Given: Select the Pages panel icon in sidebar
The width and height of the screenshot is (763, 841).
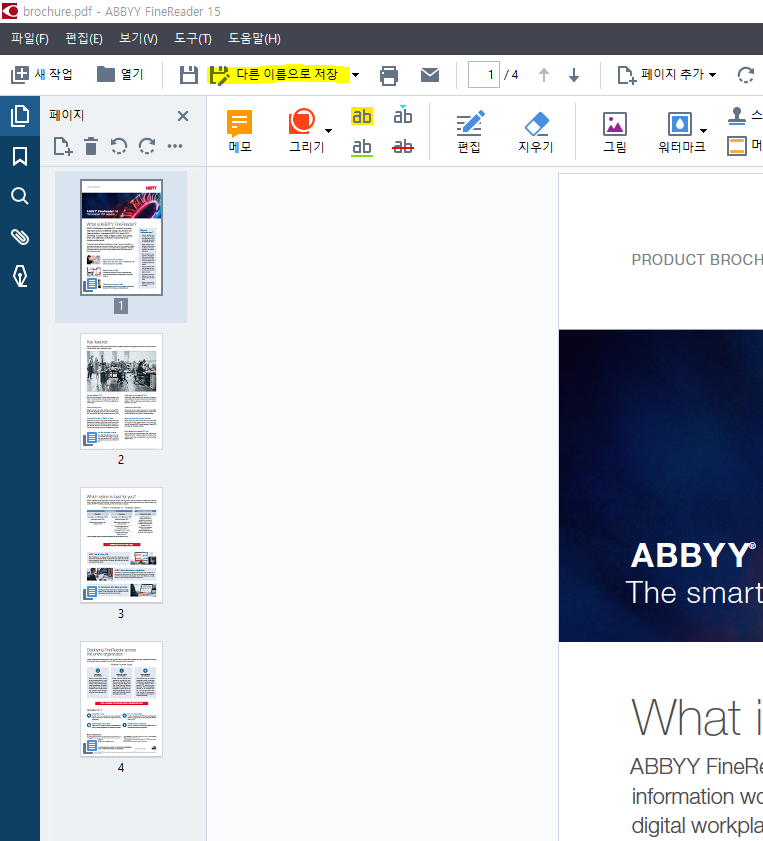Looking at the screenshot, I should click(20, 116).
